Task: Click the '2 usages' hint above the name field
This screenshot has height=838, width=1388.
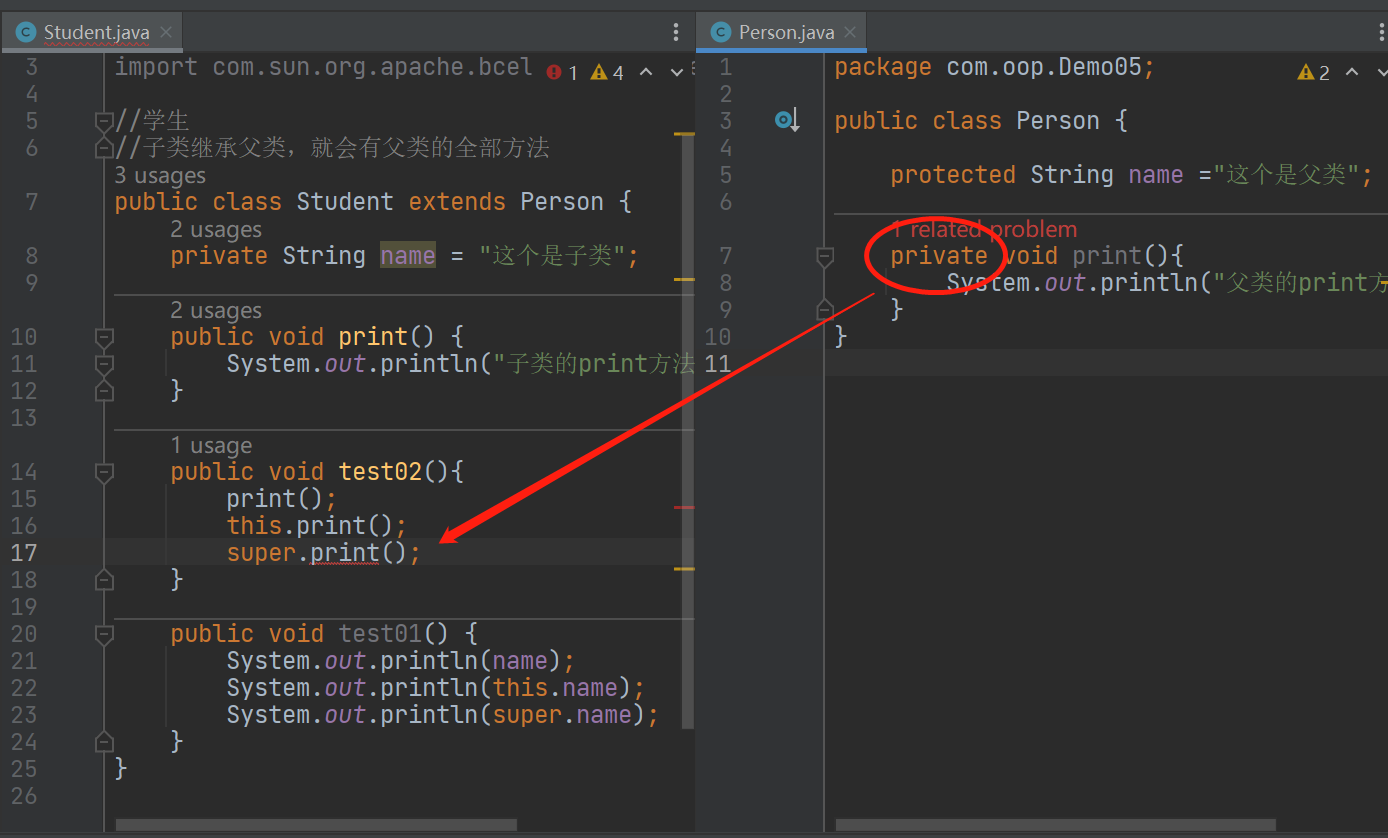Action: 216,230
